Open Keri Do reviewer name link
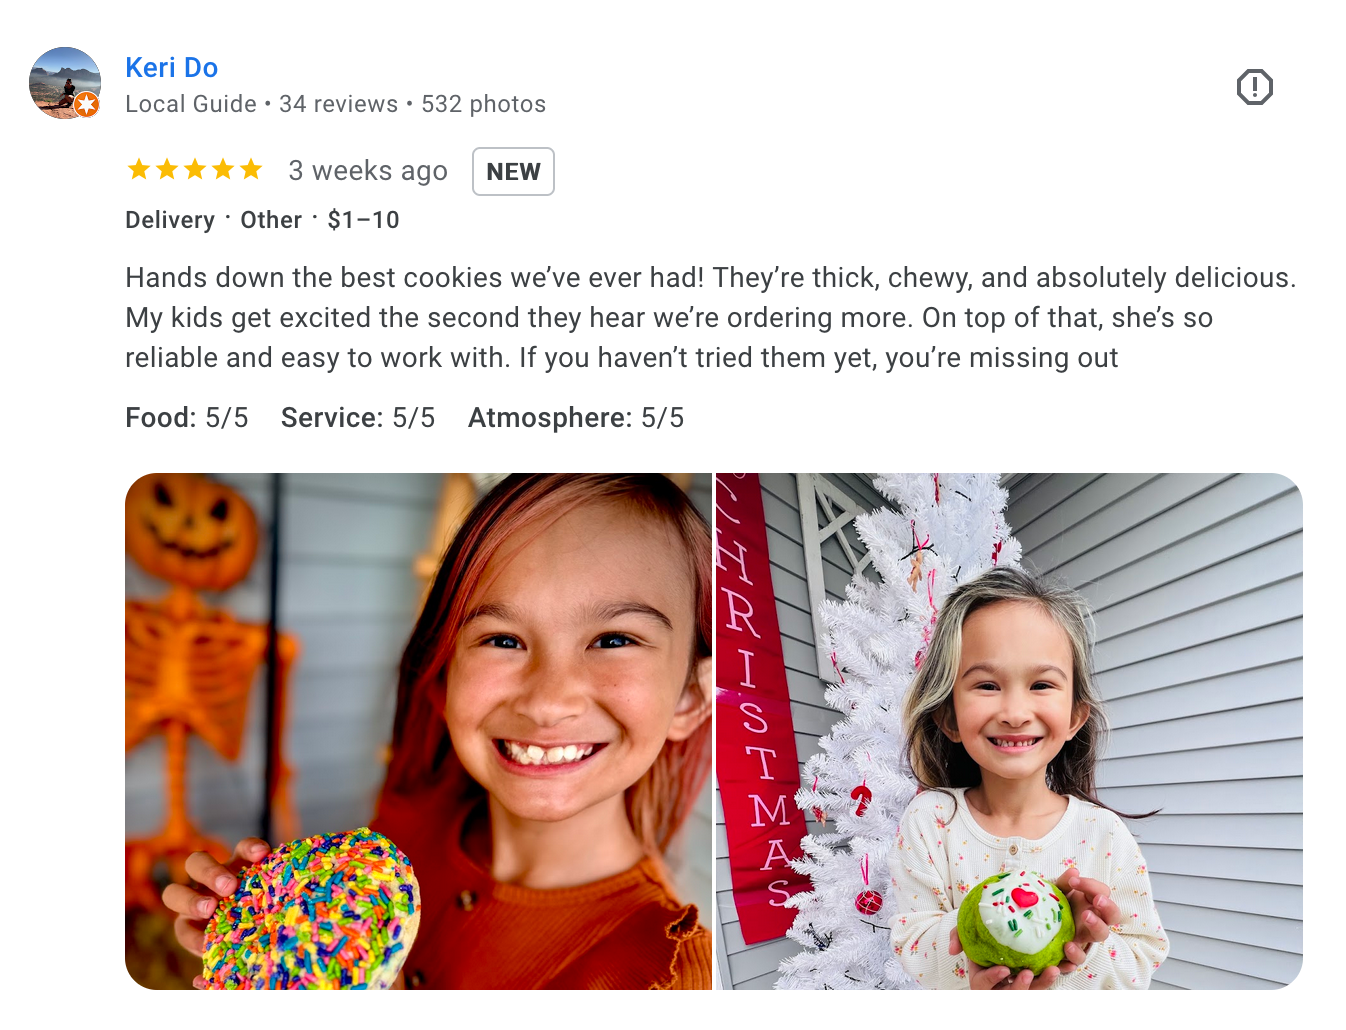Screen dimensions: 1346x1030 (x=172, y=67)
